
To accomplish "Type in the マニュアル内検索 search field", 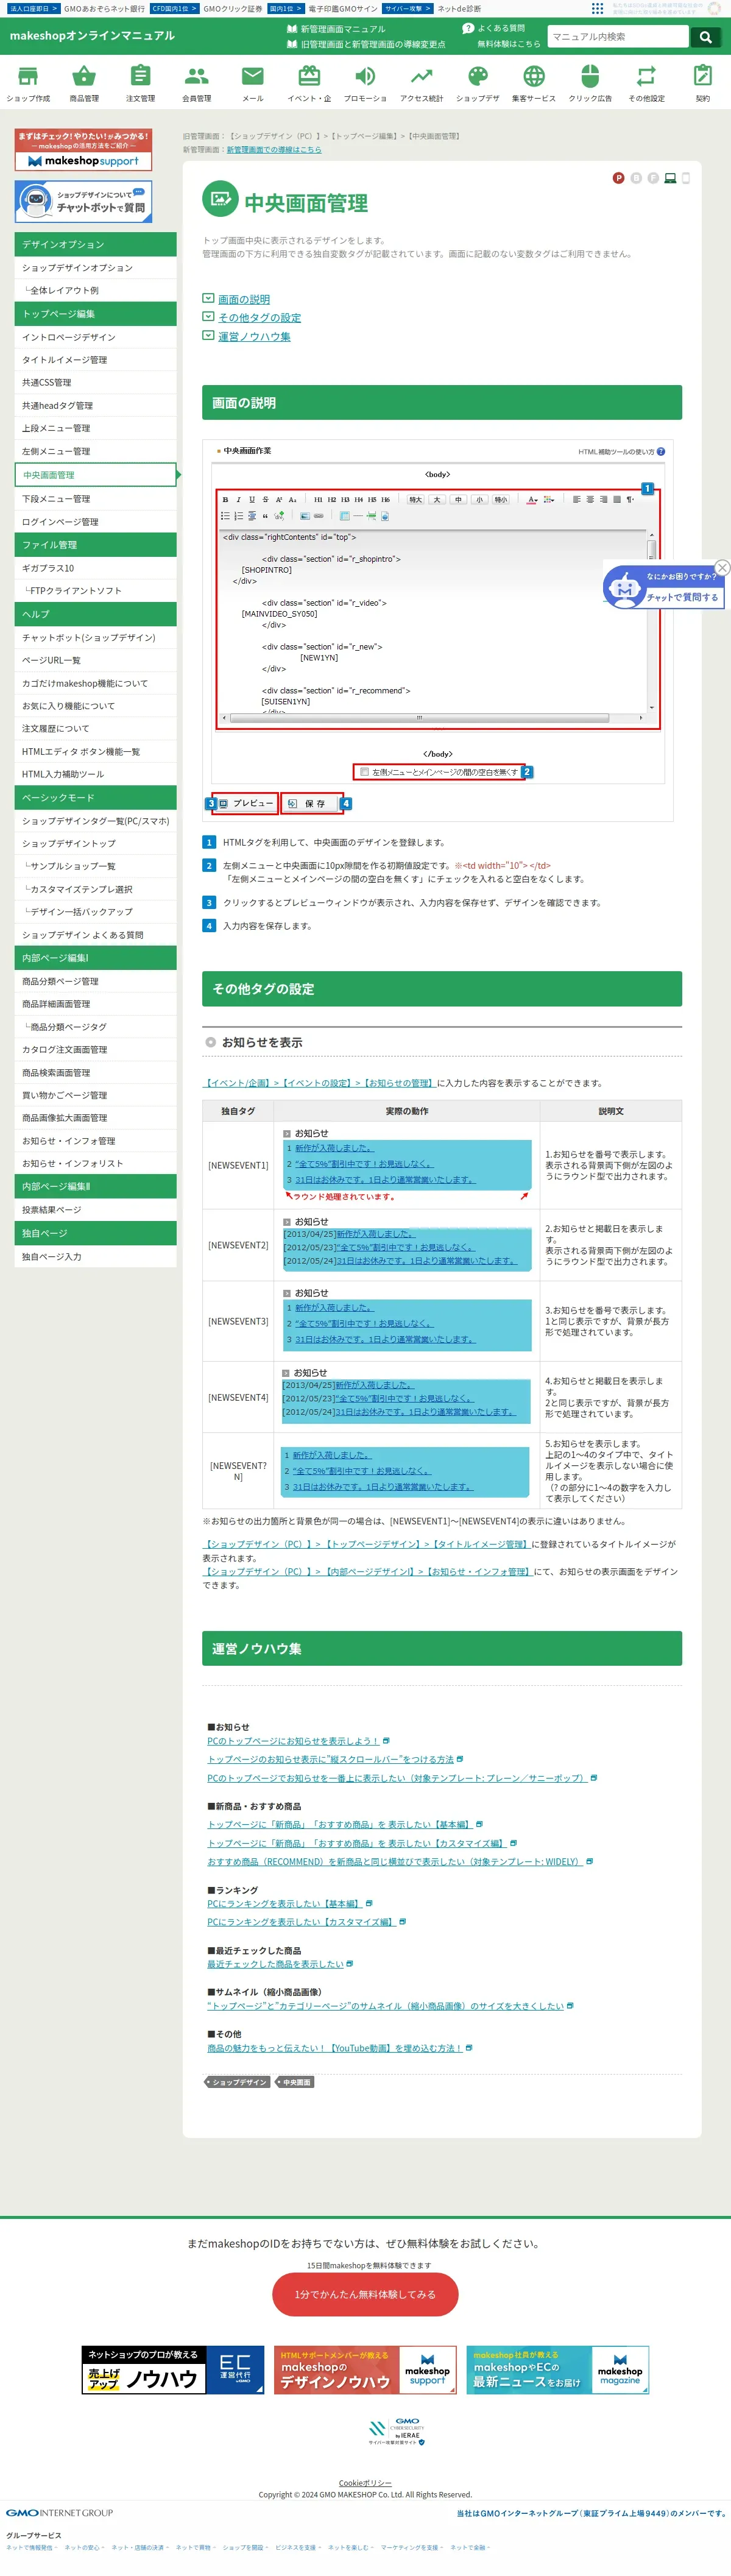I will click(x=617, y=37).
